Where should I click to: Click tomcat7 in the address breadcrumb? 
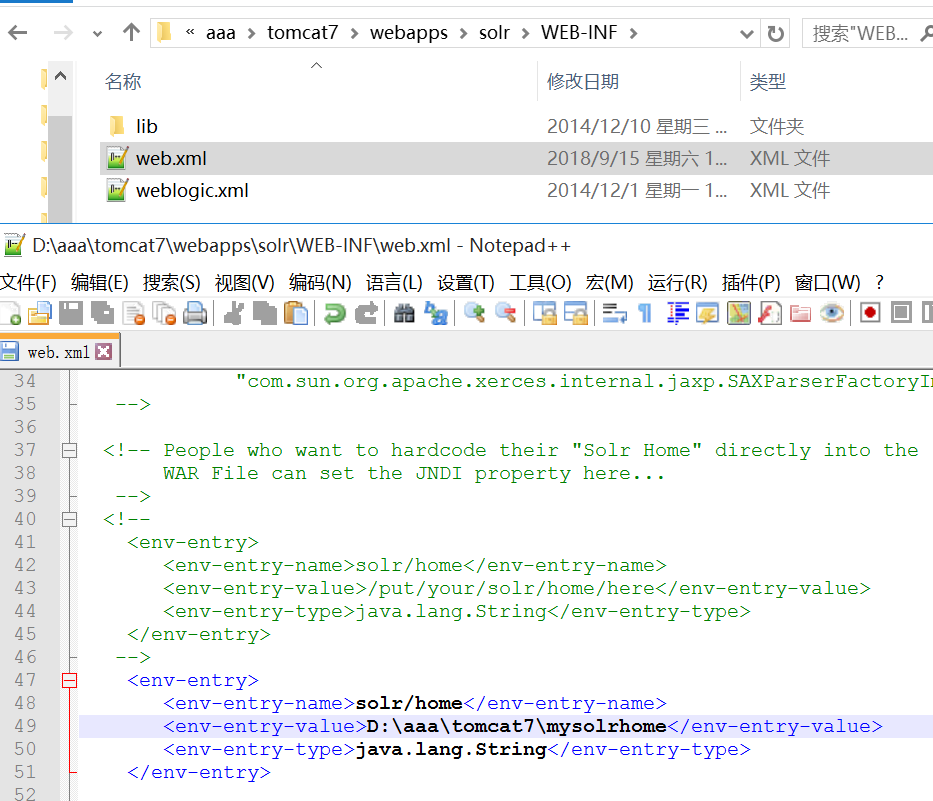point(302,32)
